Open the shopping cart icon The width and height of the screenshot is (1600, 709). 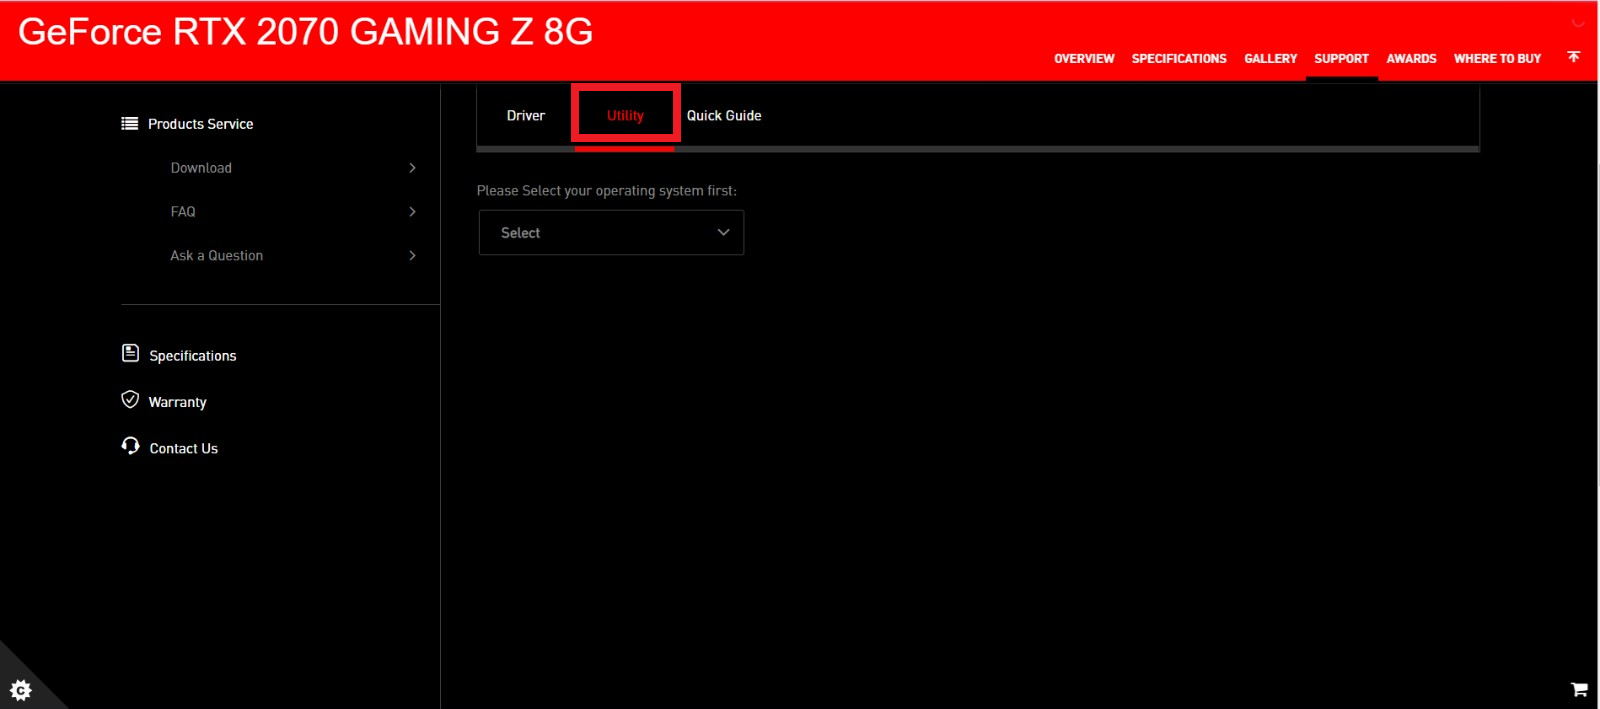tap(1579, 689)
